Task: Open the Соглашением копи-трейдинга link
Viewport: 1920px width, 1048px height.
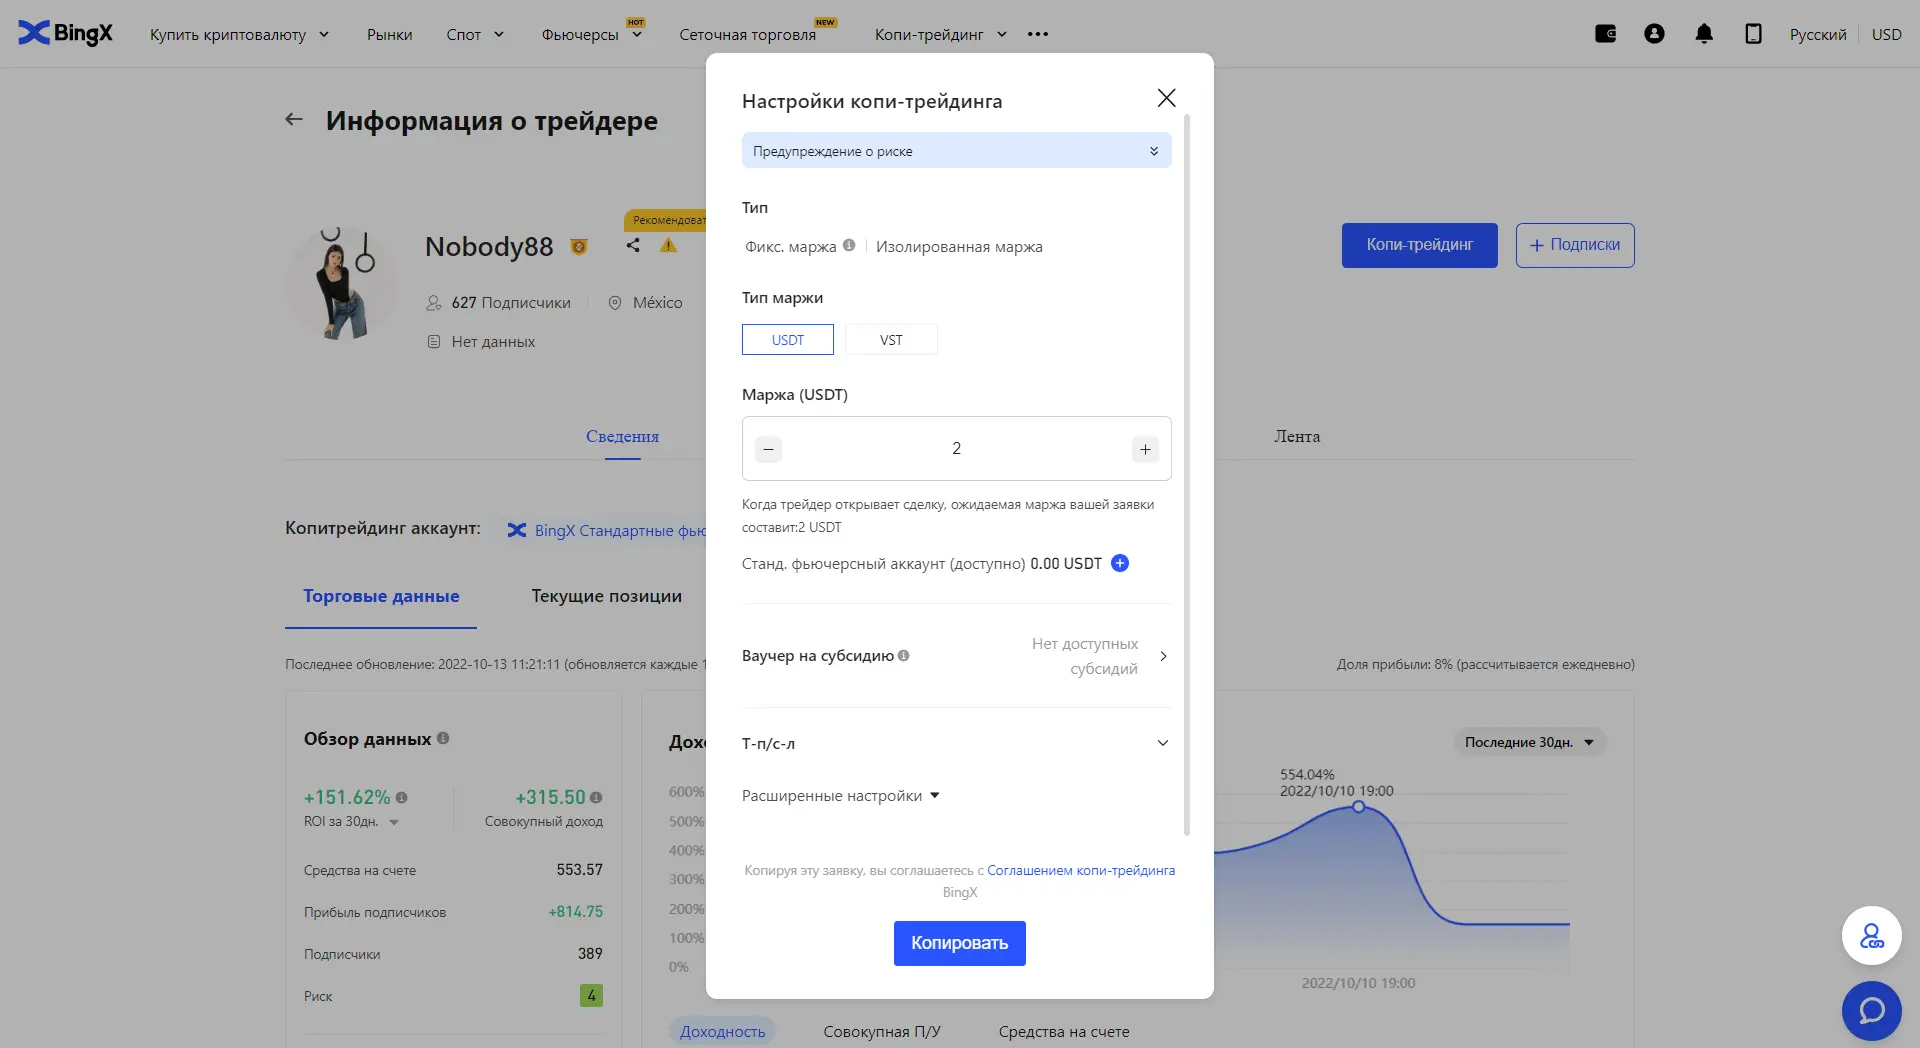Action: tap(1080, 871)
